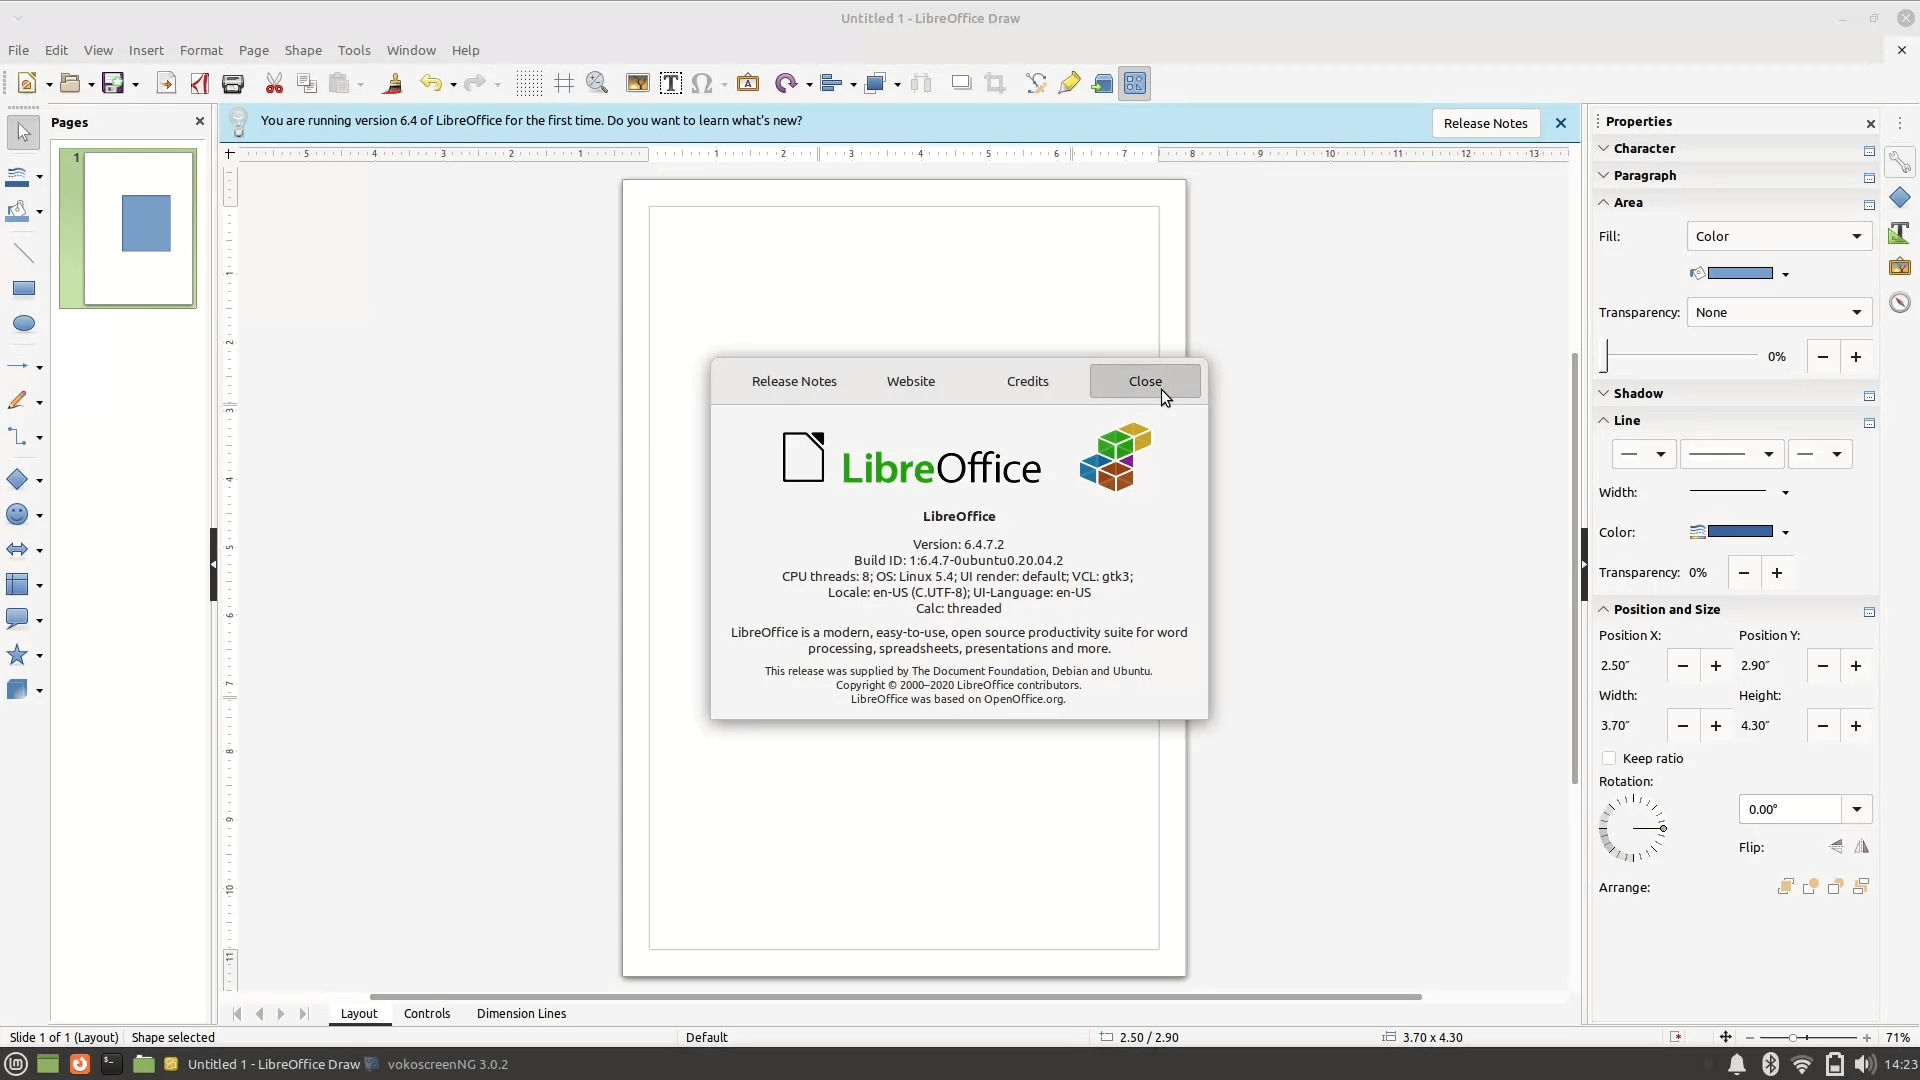Open the line style dropdown
This screenshot has height=1080, width=1920.
coord(1732,455)
